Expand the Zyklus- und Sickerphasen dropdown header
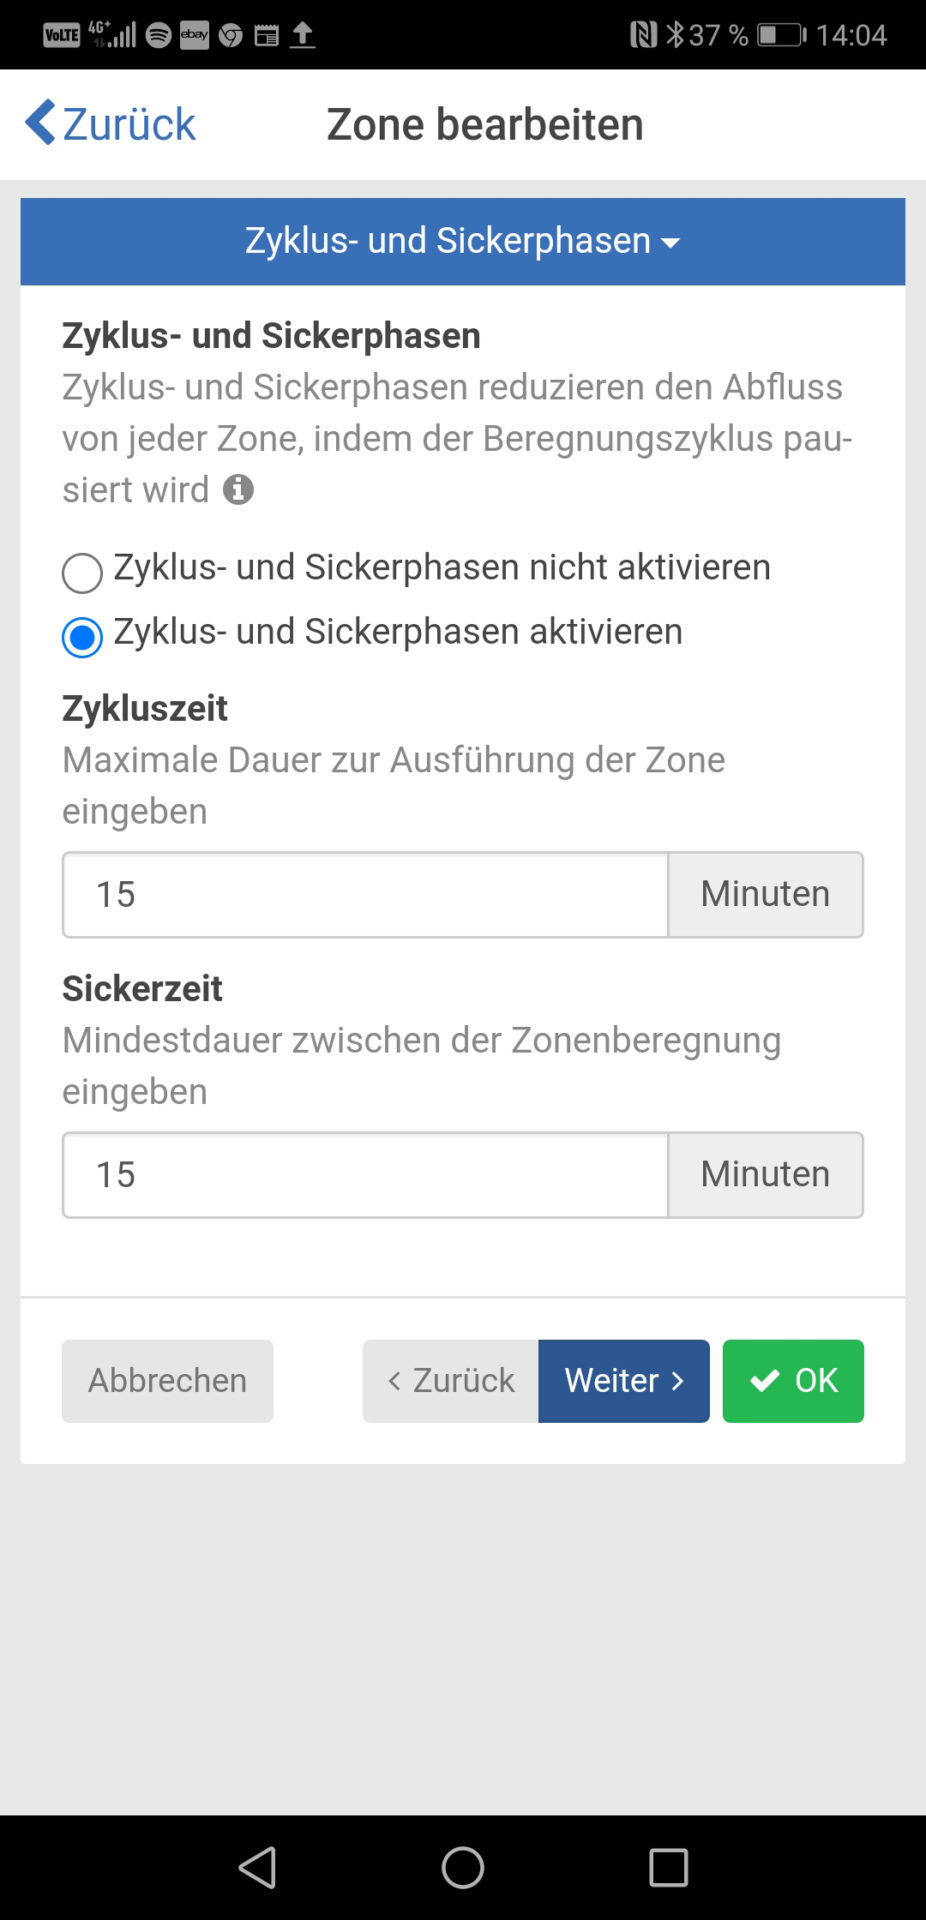 point(463,241)
